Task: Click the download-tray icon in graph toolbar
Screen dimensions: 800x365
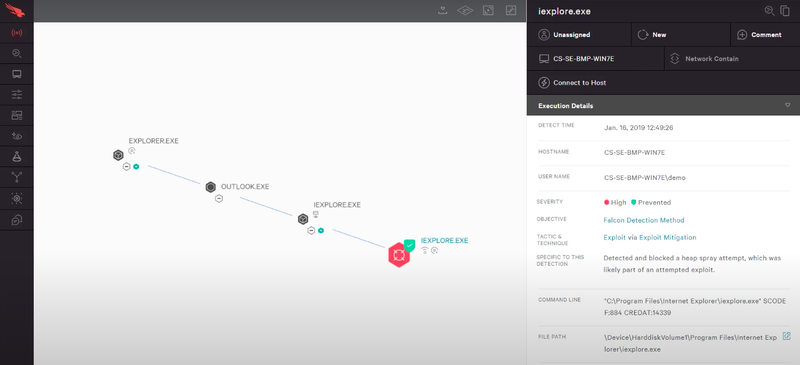Action: 443,10
